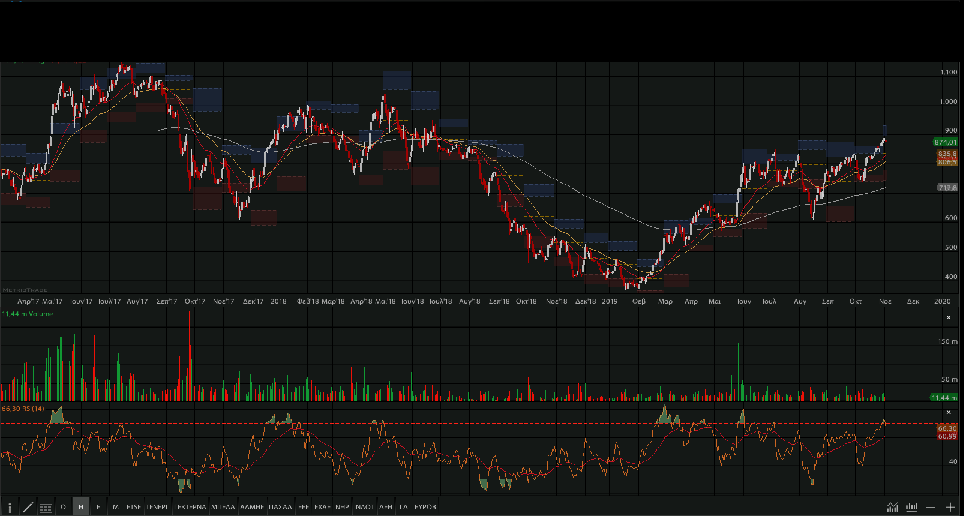Image resolution: width=964 pixels, height=516 pixels.
Task: Switch to the E timeframe button
Action: tap(98, 507)
